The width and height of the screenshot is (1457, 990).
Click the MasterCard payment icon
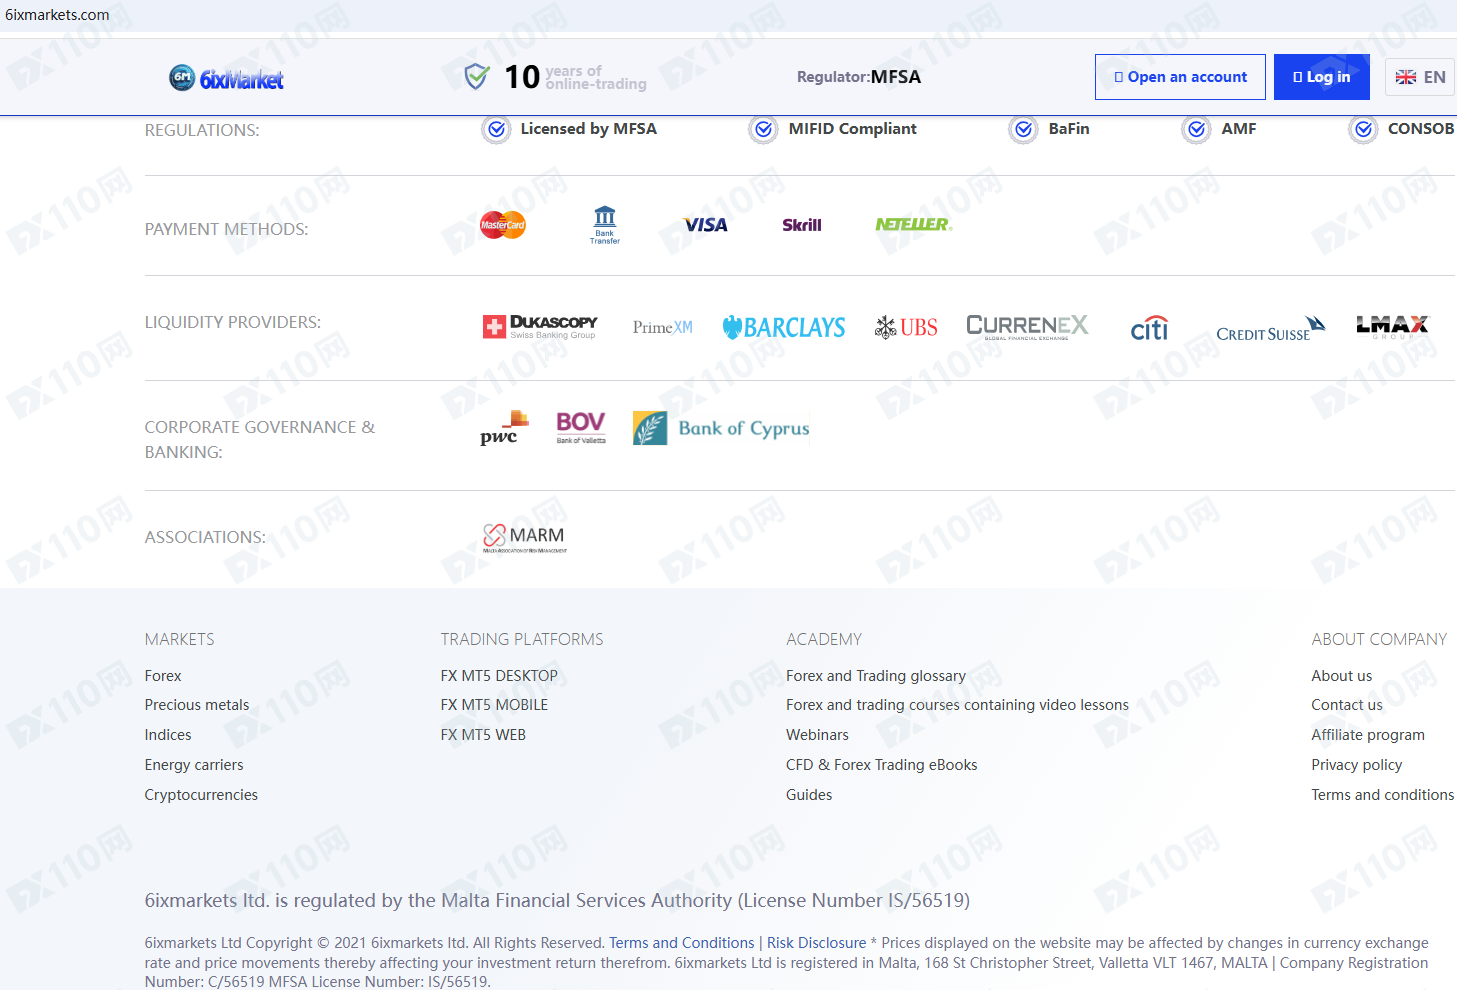502,225
